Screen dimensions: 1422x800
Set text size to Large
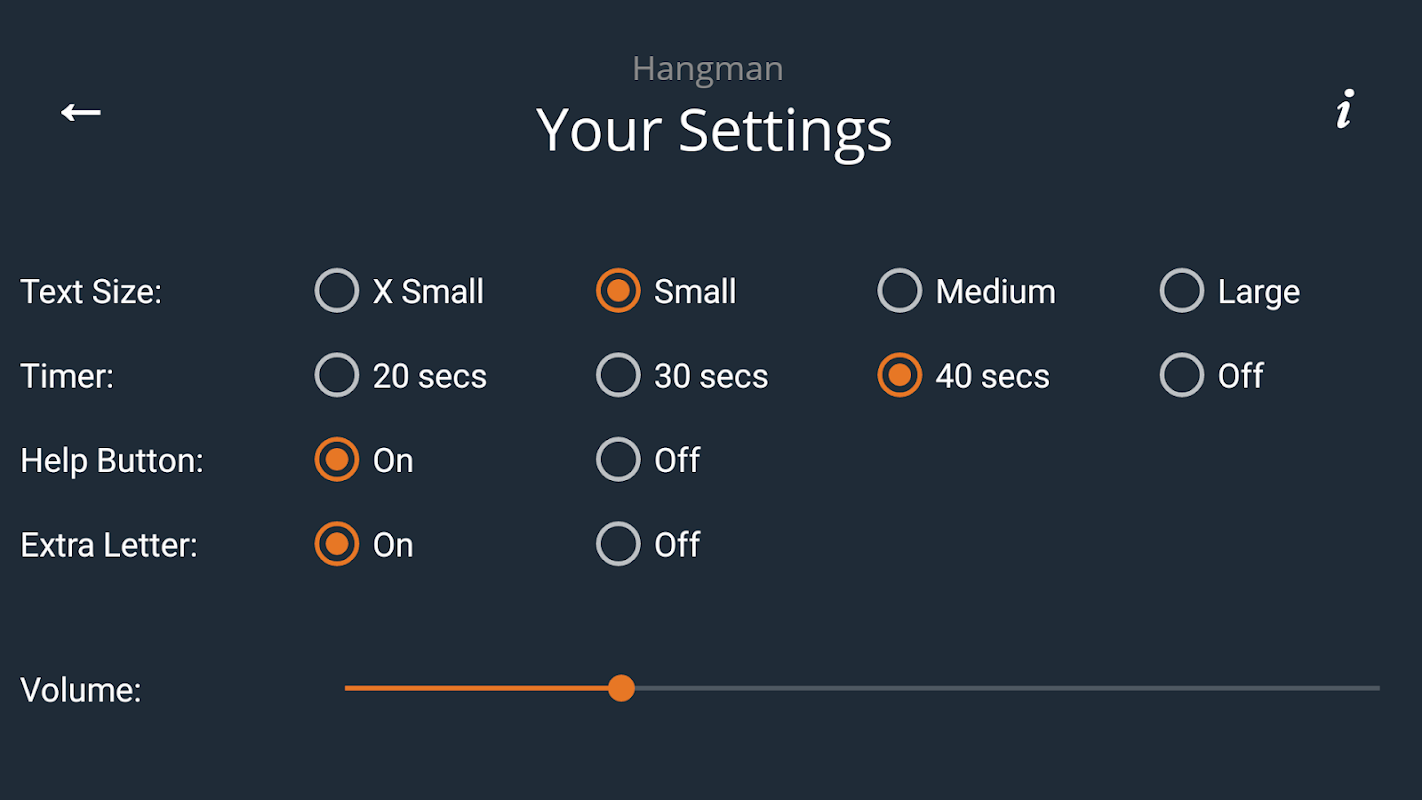point(1182,291)
